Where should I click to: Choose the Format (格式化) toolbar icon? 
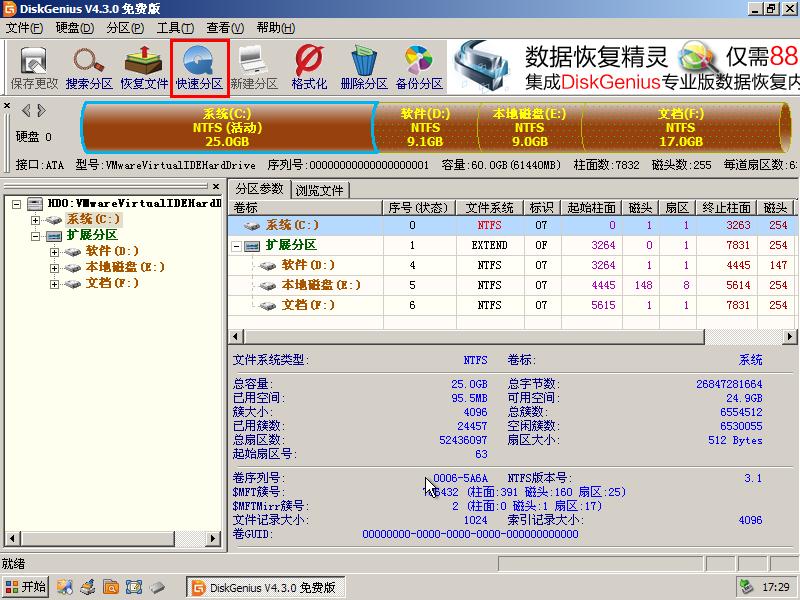[309, 67]
